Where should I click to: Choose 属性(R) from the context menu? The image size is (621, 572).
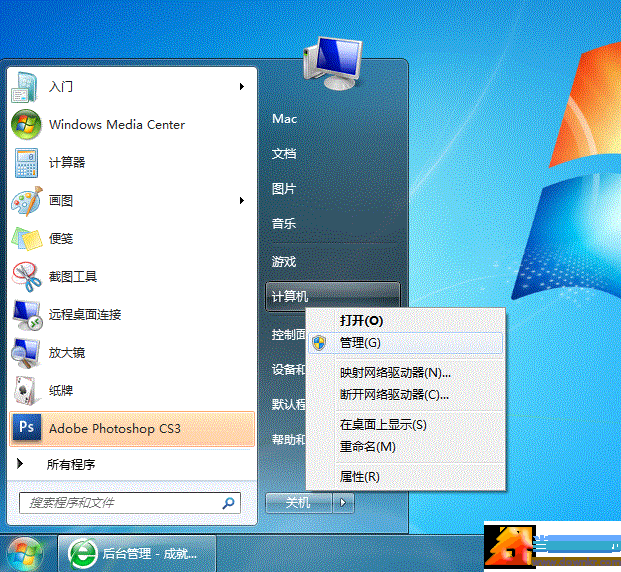[x=359, y=477]
